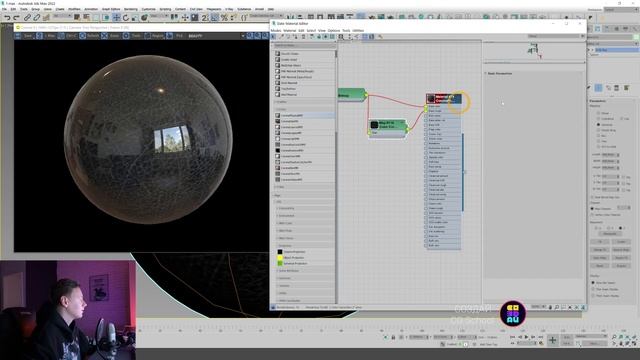The width and height of the screenshot is (640, 360).
Task: Activate the Select and Move tool
Action: pos(116,18)
